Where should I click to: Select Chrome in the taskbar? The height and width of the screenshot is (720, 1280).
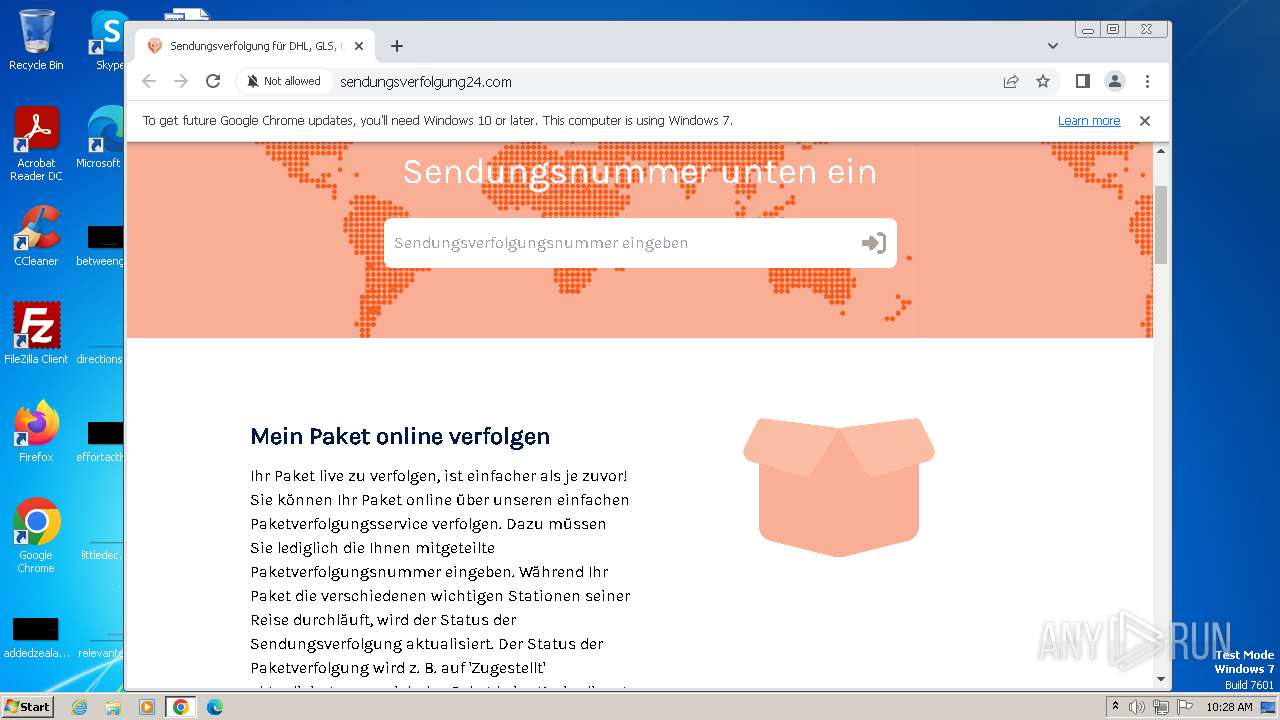180,707
